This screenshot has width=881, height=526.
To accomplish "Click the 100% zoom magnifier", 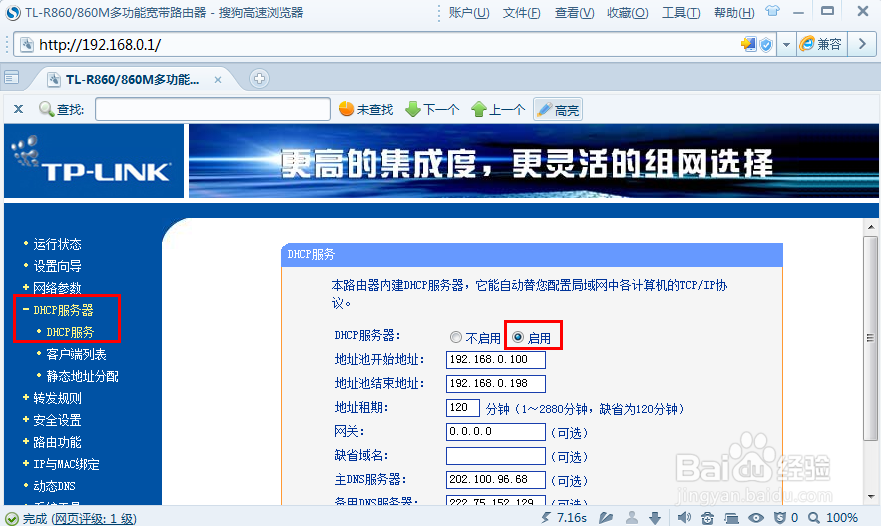I will point(814,518).
